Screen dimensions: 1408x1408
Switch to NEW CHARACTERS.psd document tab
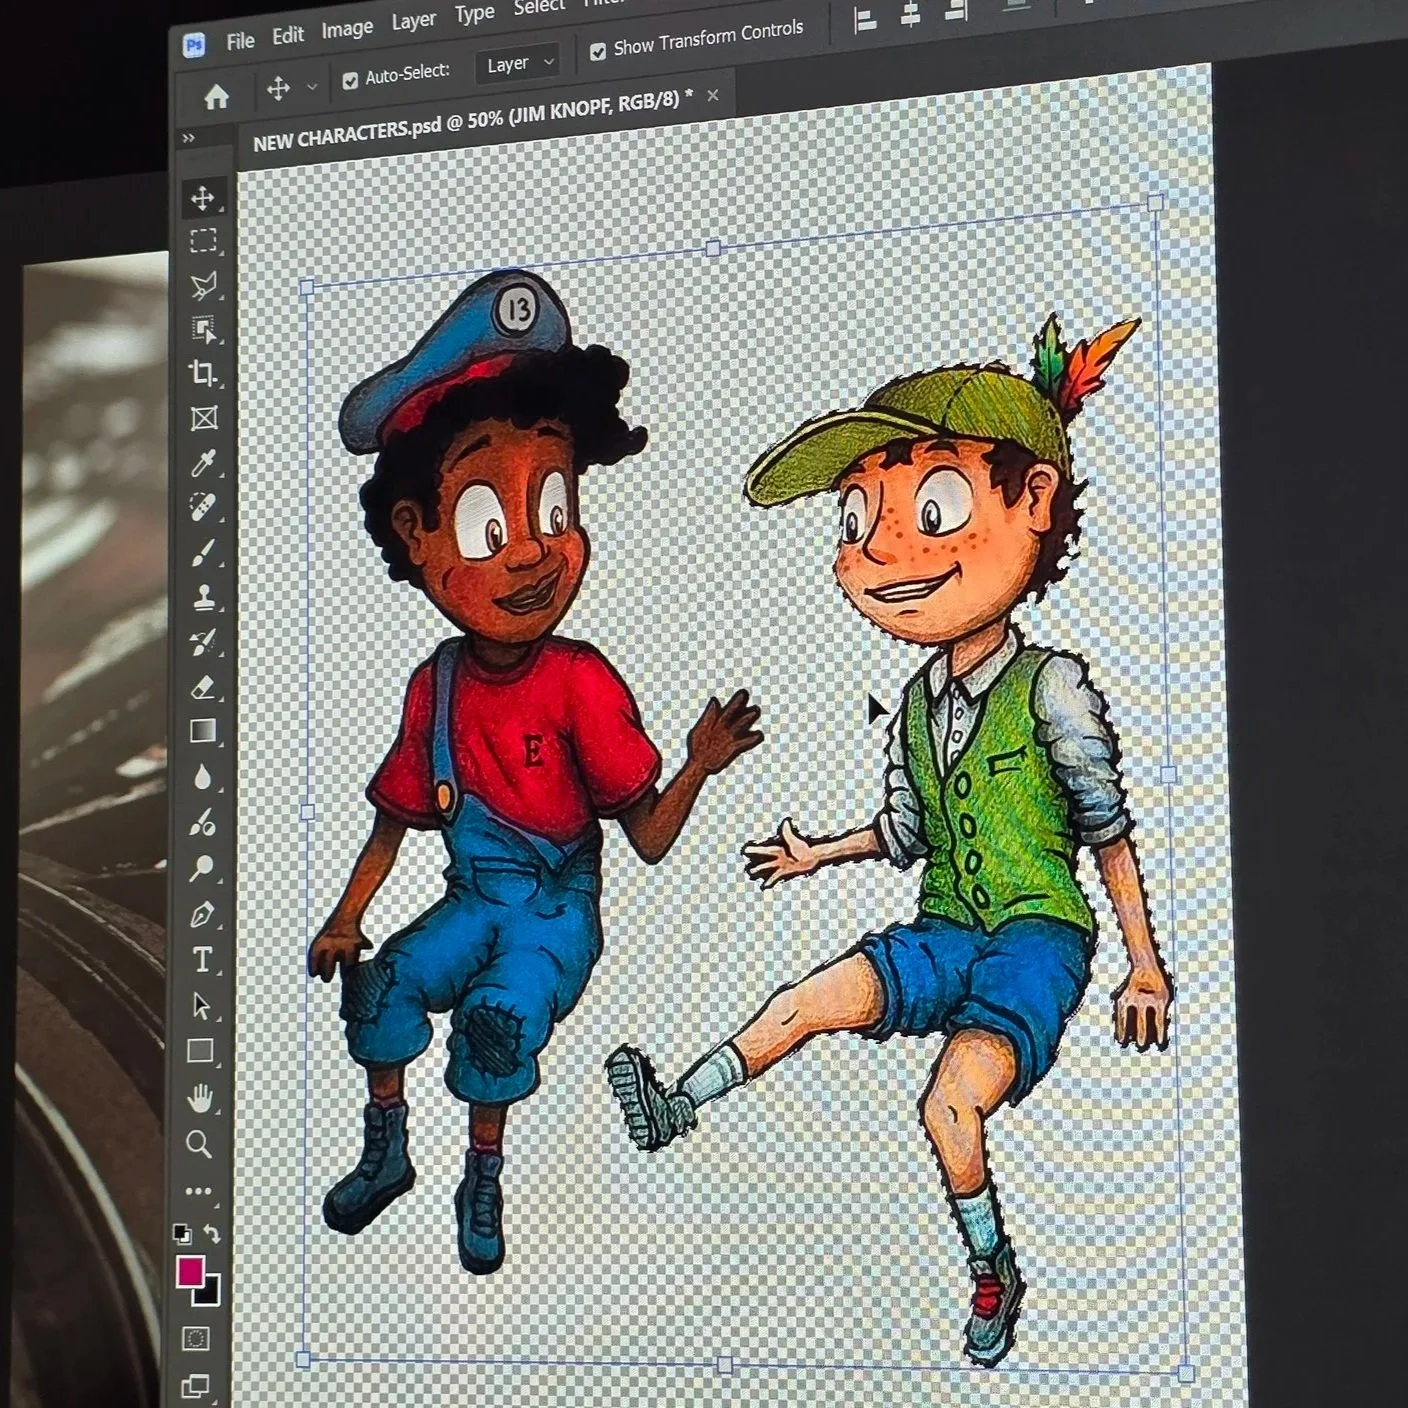[472, 121]
